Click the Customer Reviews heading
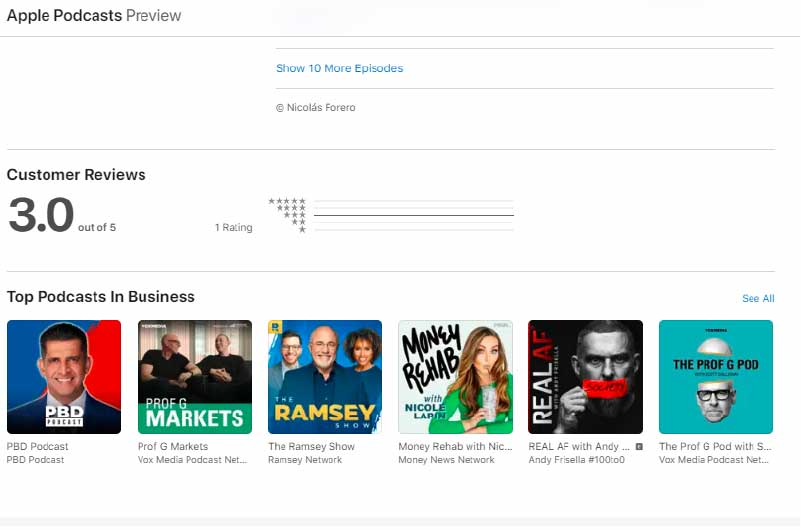Screen dimensions: 801x531 click(x=76, y=175)
